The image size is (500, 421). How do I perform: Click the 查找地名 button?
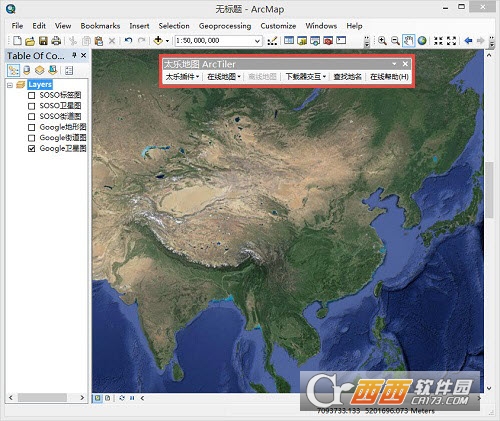tap(347, 77)
